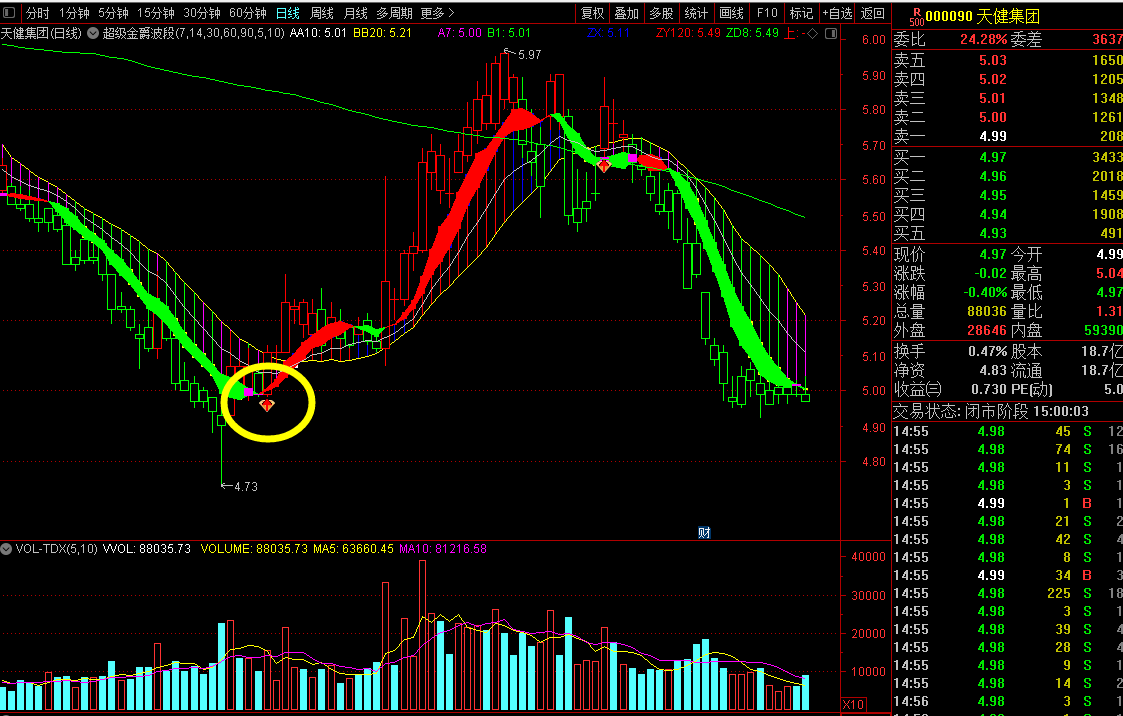Viewport: 1123px width, 716px height.
Task: Switch to 周线 weekly chart
Action: 322,13
